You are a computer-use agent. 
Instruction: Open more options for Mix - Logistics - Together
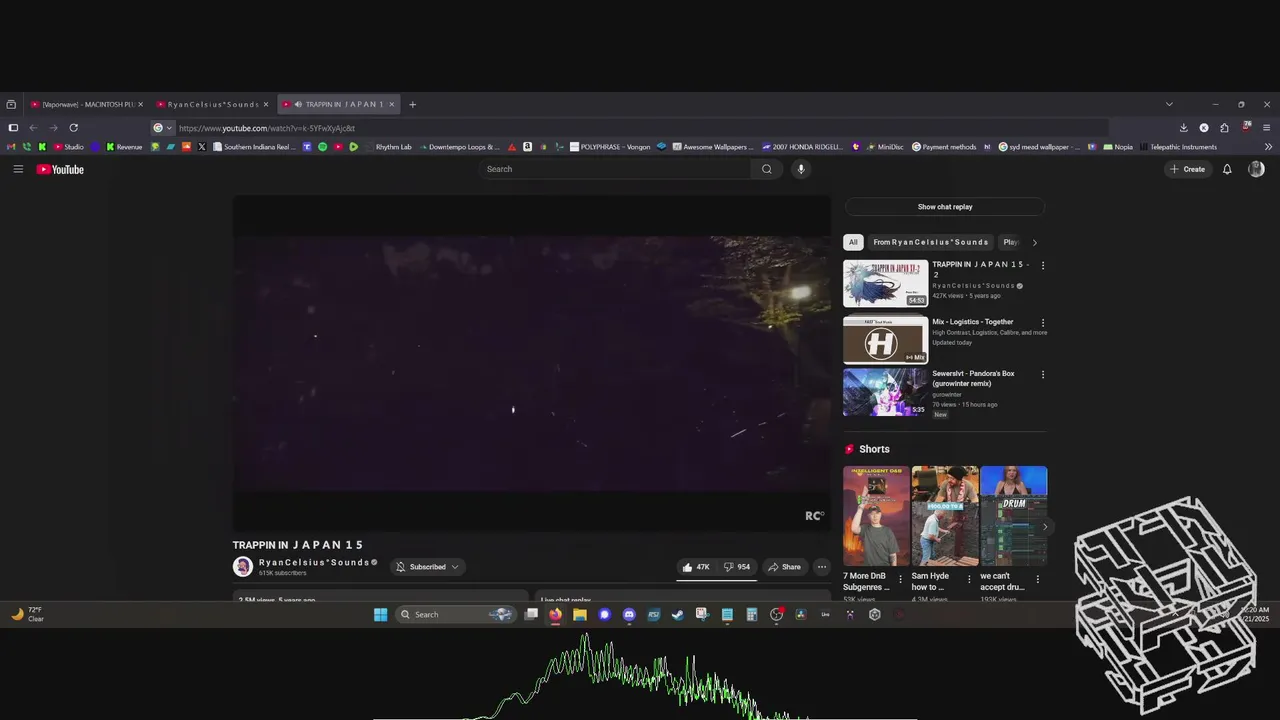click(x=1043, y=323)
